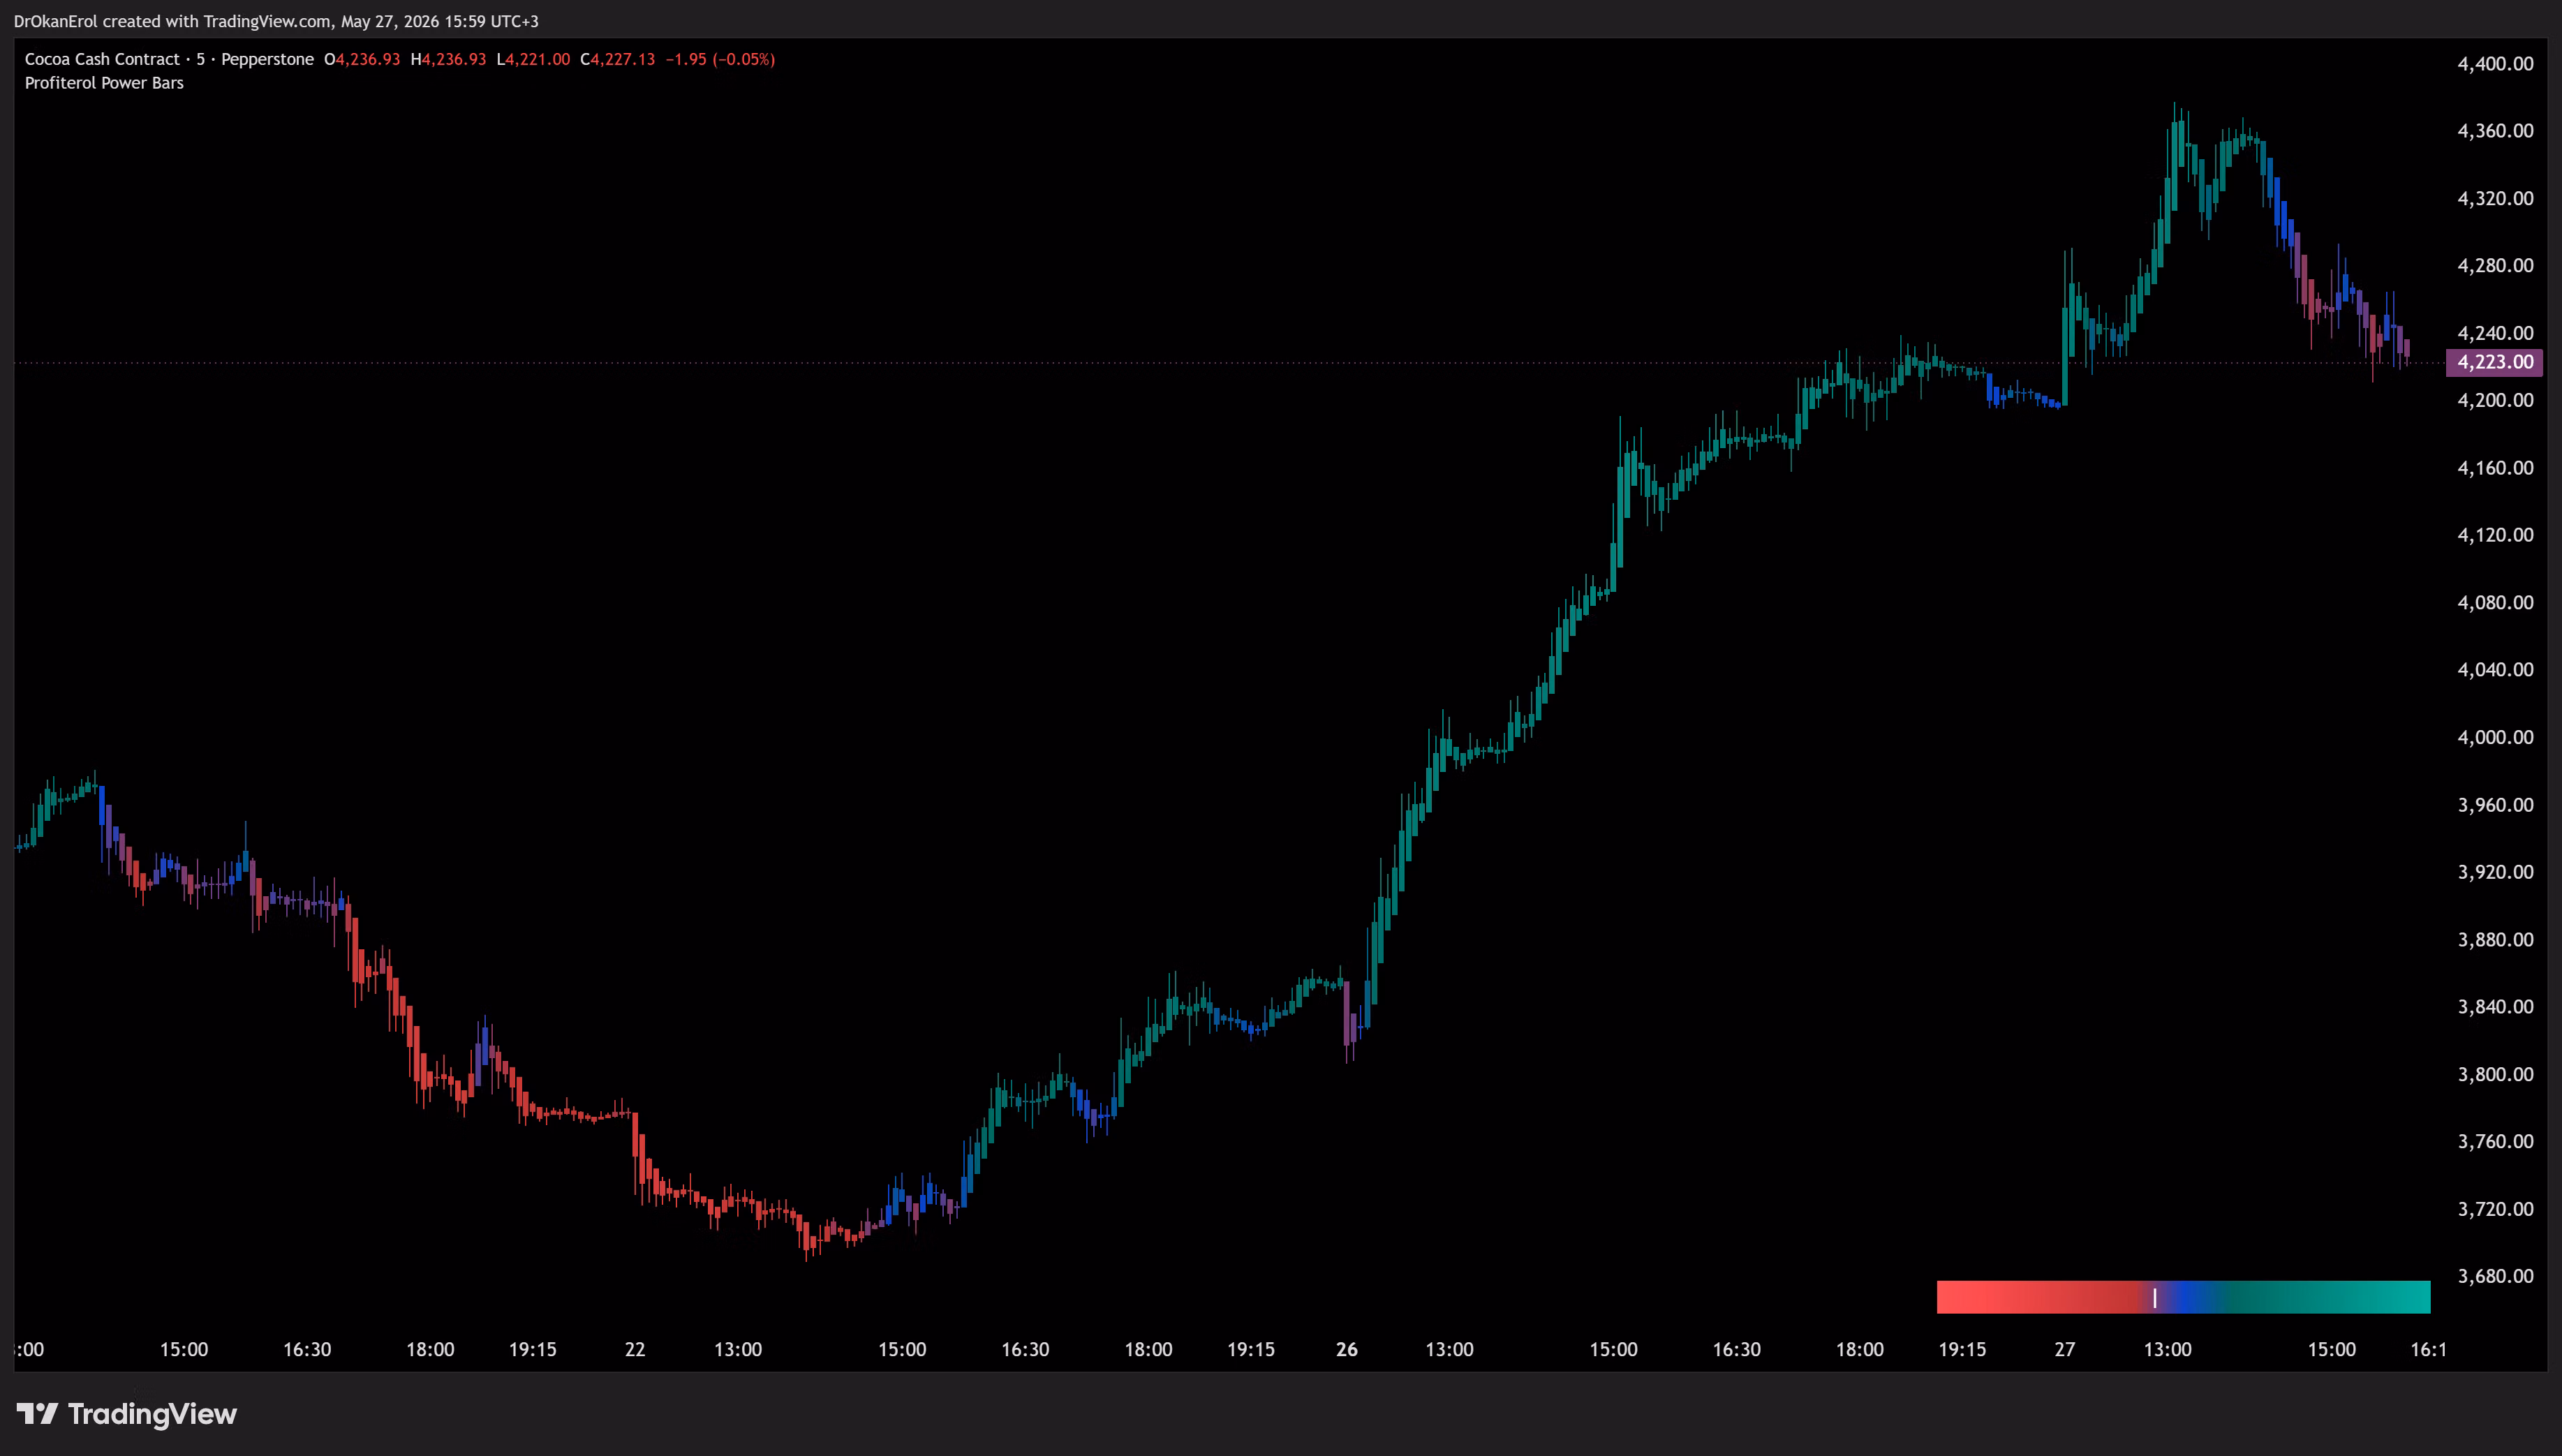Viewport: 2562px width, 1456px height.
Task: Click the 3,760.00 price axis label
Action: pos(2495,1141)
